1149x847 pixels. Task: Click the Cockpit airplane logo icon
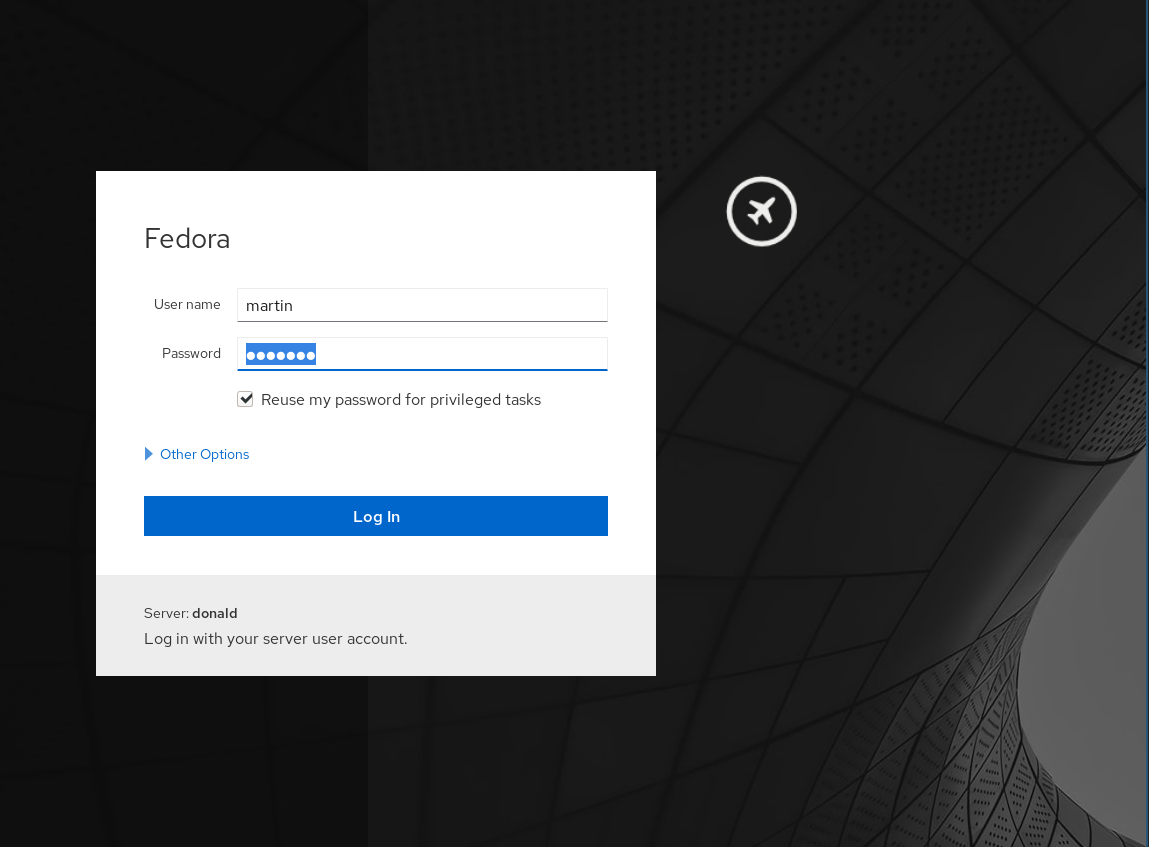tap(761, 211)
